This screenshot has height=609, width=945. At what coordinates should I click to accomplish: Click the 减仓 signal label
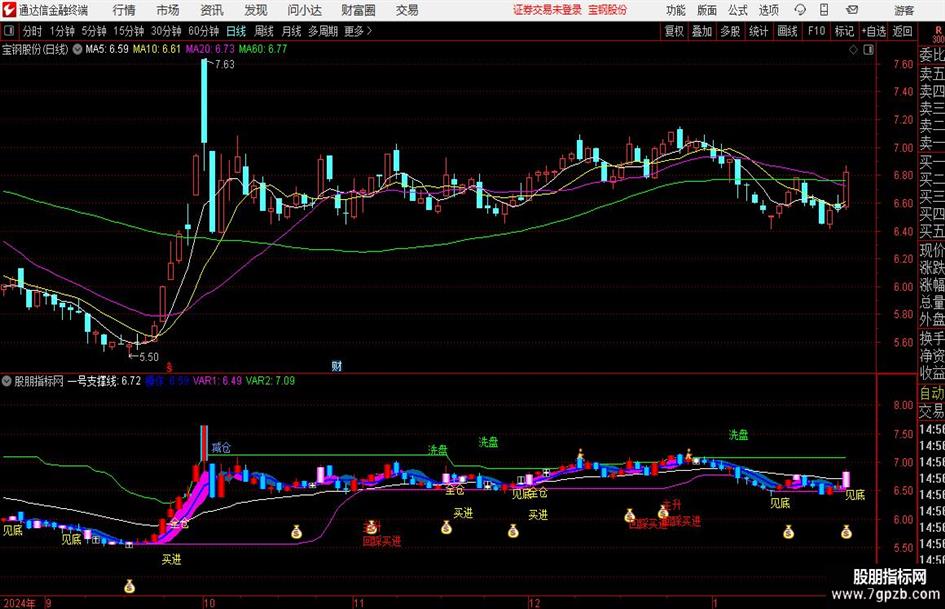point(221,448)
